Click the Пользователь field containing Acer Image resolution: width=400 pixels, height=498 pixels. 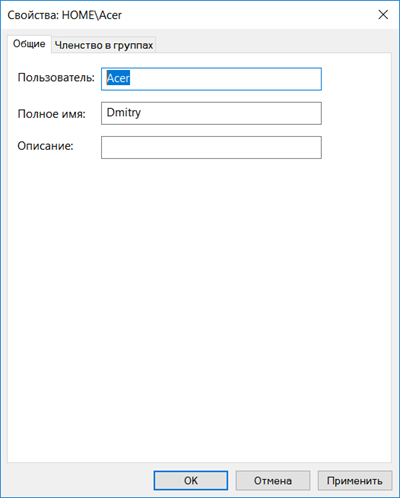pyautogui.click(x=211, y=79)
